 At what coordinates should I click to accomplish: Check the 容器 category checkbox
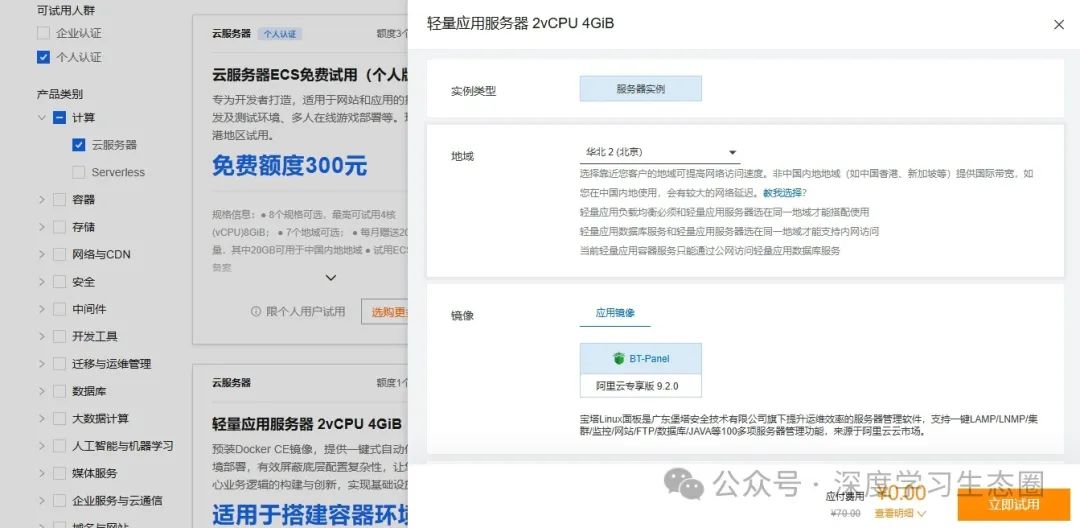point(59,200)
